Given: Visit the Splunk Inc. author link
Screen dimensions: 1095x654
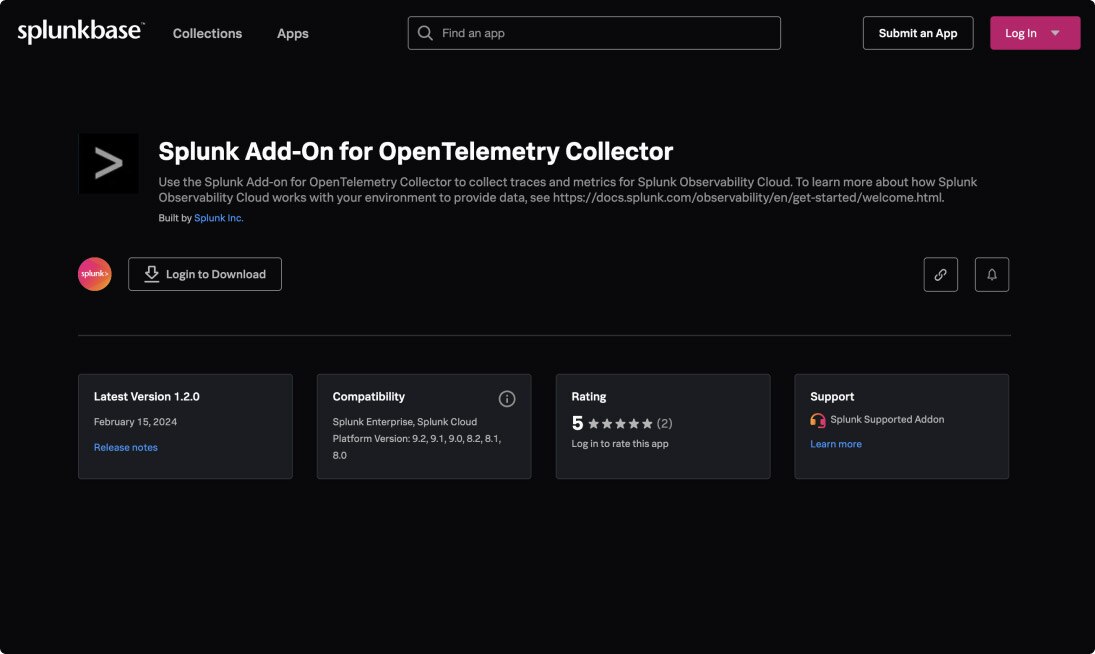Looking at the screenshot, I should pos(218,218).
